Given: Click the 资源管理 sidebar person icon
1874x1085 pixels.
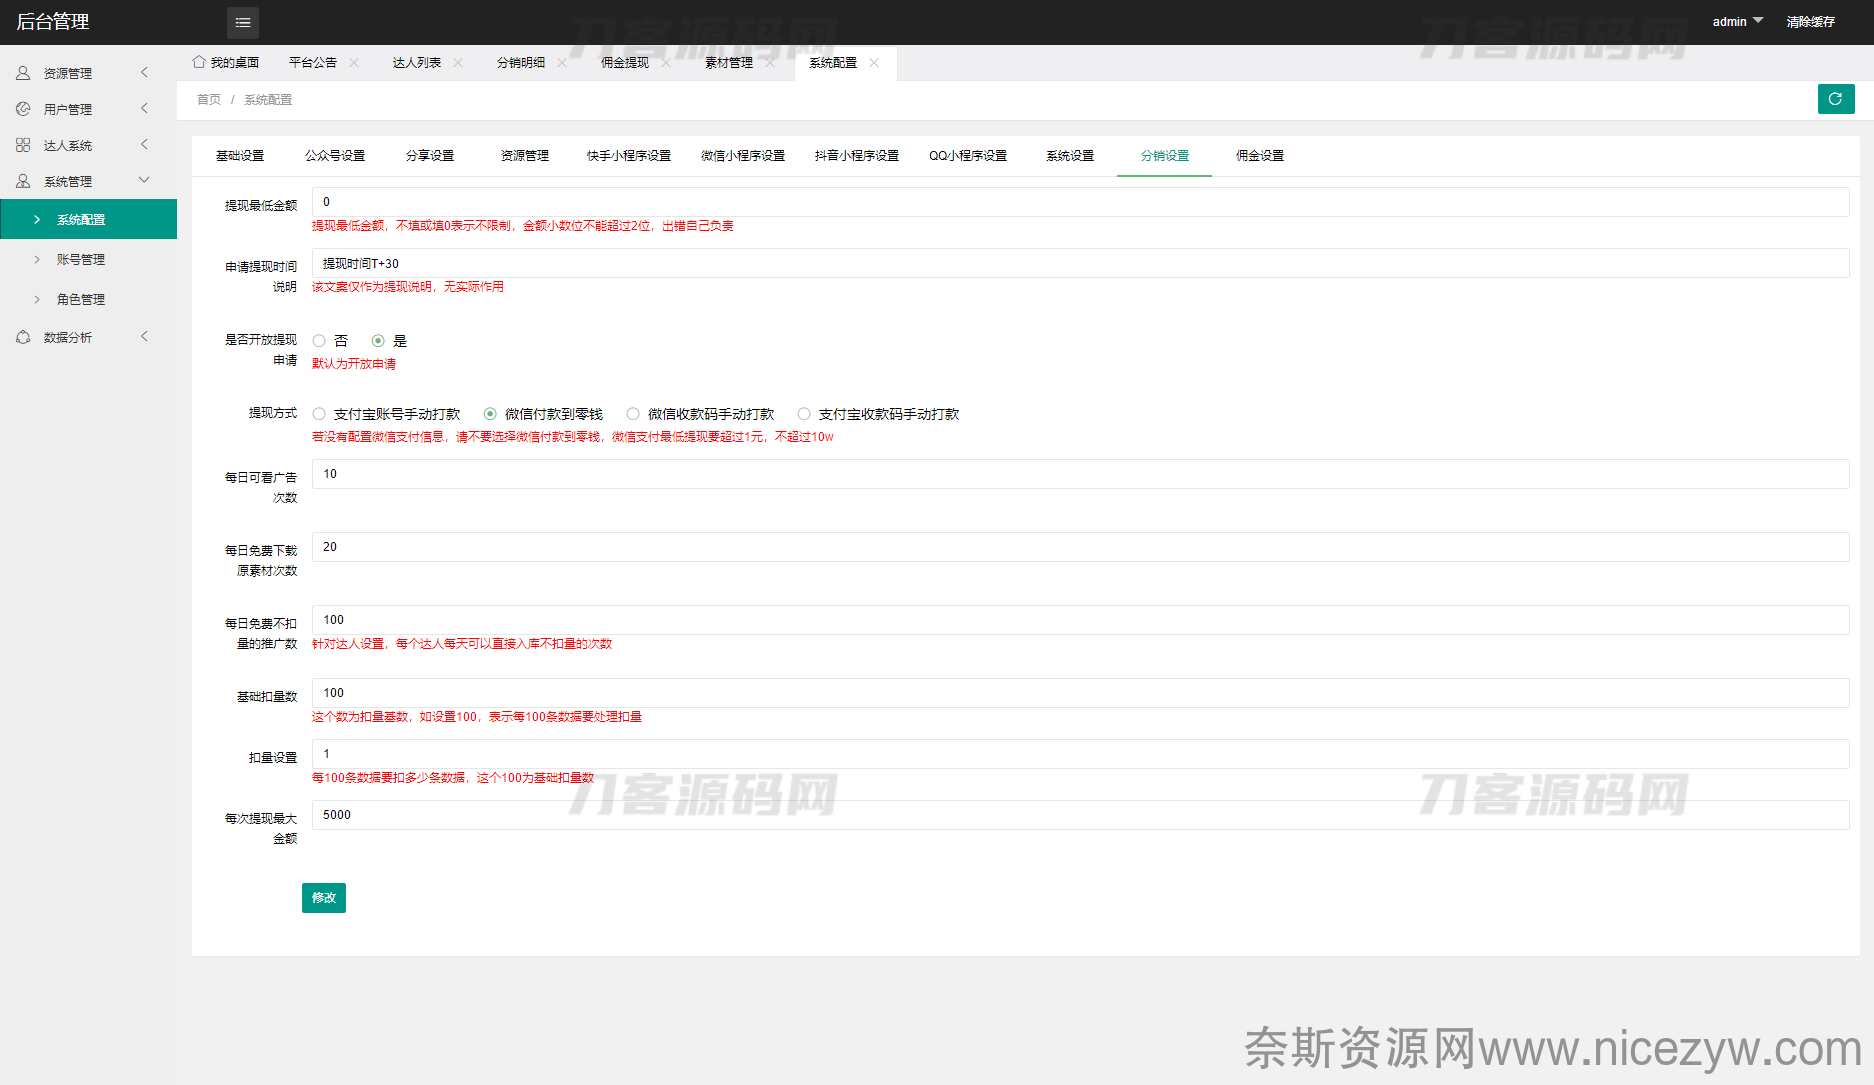Looking at the screenshot, I should tap(23, 73).
